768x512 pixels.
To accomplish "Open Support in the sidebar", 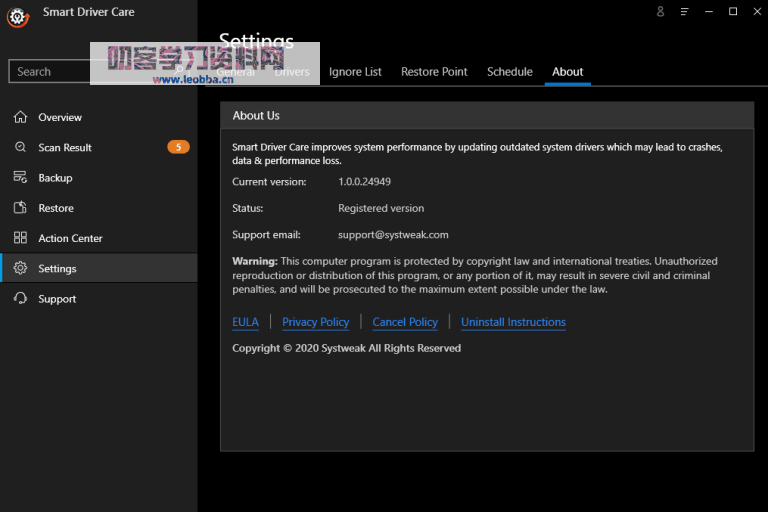I will [x=98, y=299].
